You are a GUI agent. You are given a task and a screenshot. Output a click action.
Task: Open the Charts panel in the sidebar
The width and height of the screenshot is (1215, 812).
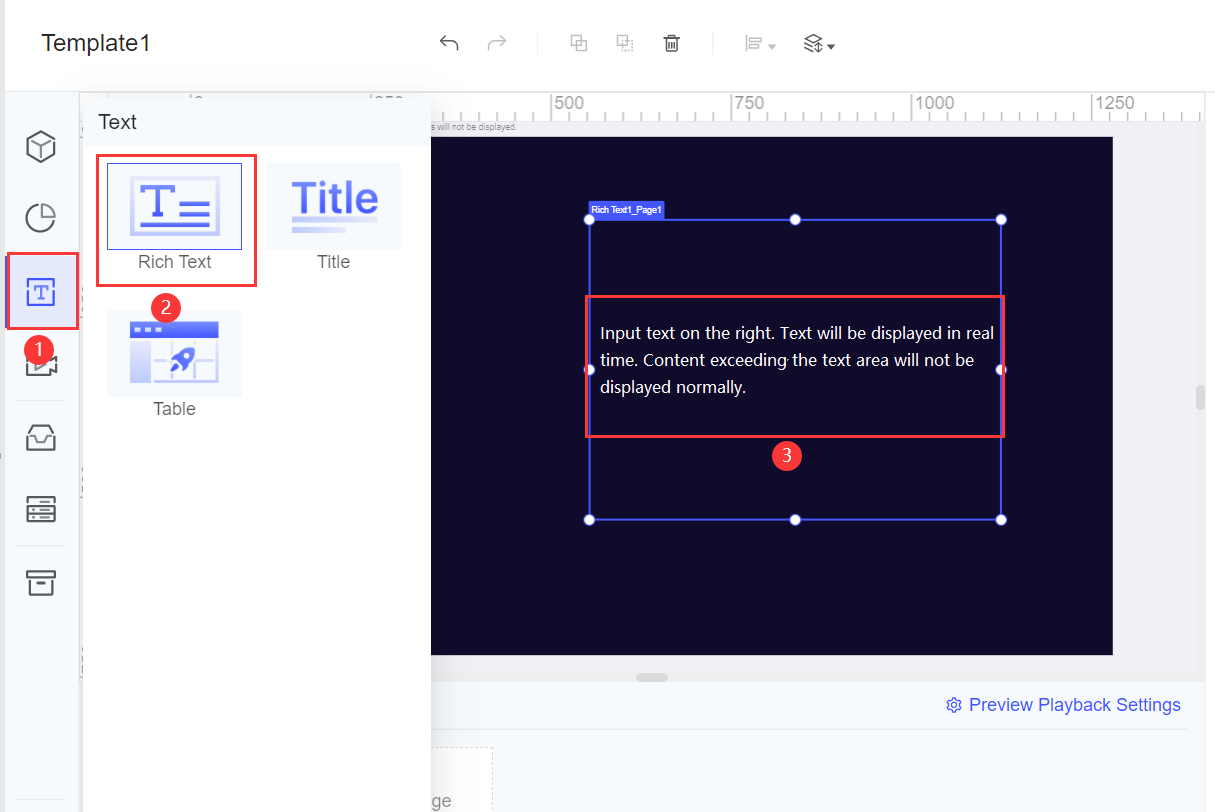(x=40, y=218)
